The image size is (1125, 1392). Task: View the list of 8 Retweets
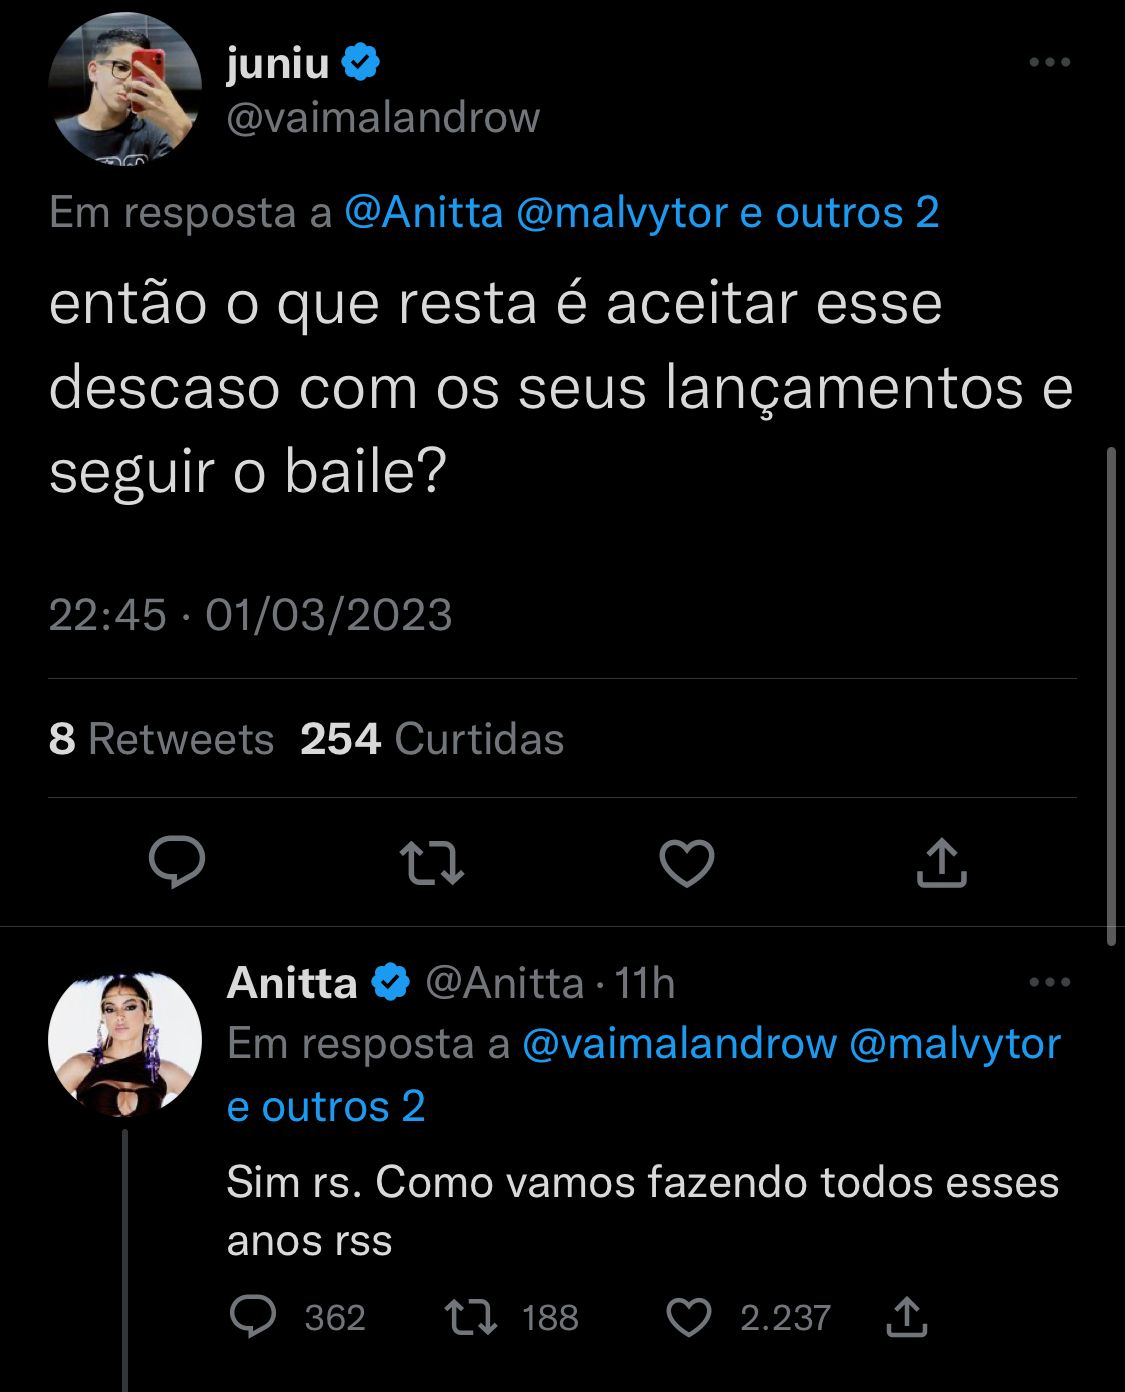pyautogui.click(x=161, y=739)
